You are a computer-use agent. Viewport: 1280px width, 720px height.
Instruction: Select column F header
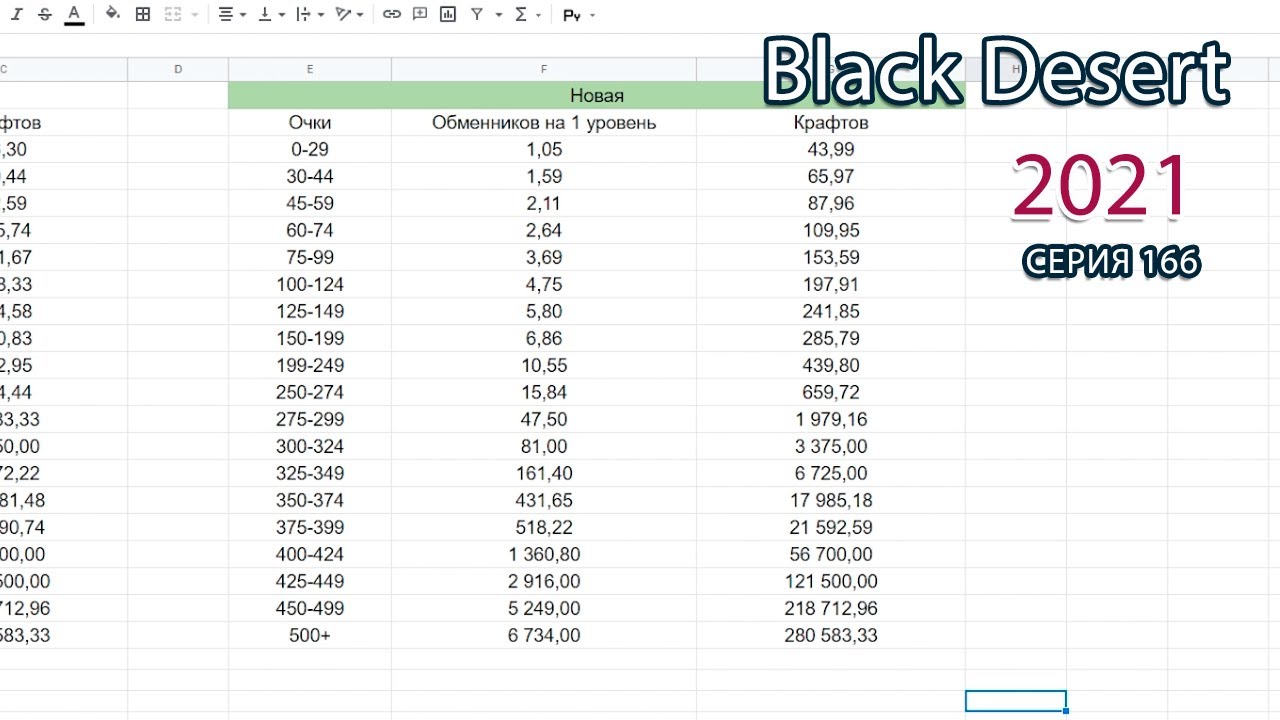coord(544,69)
